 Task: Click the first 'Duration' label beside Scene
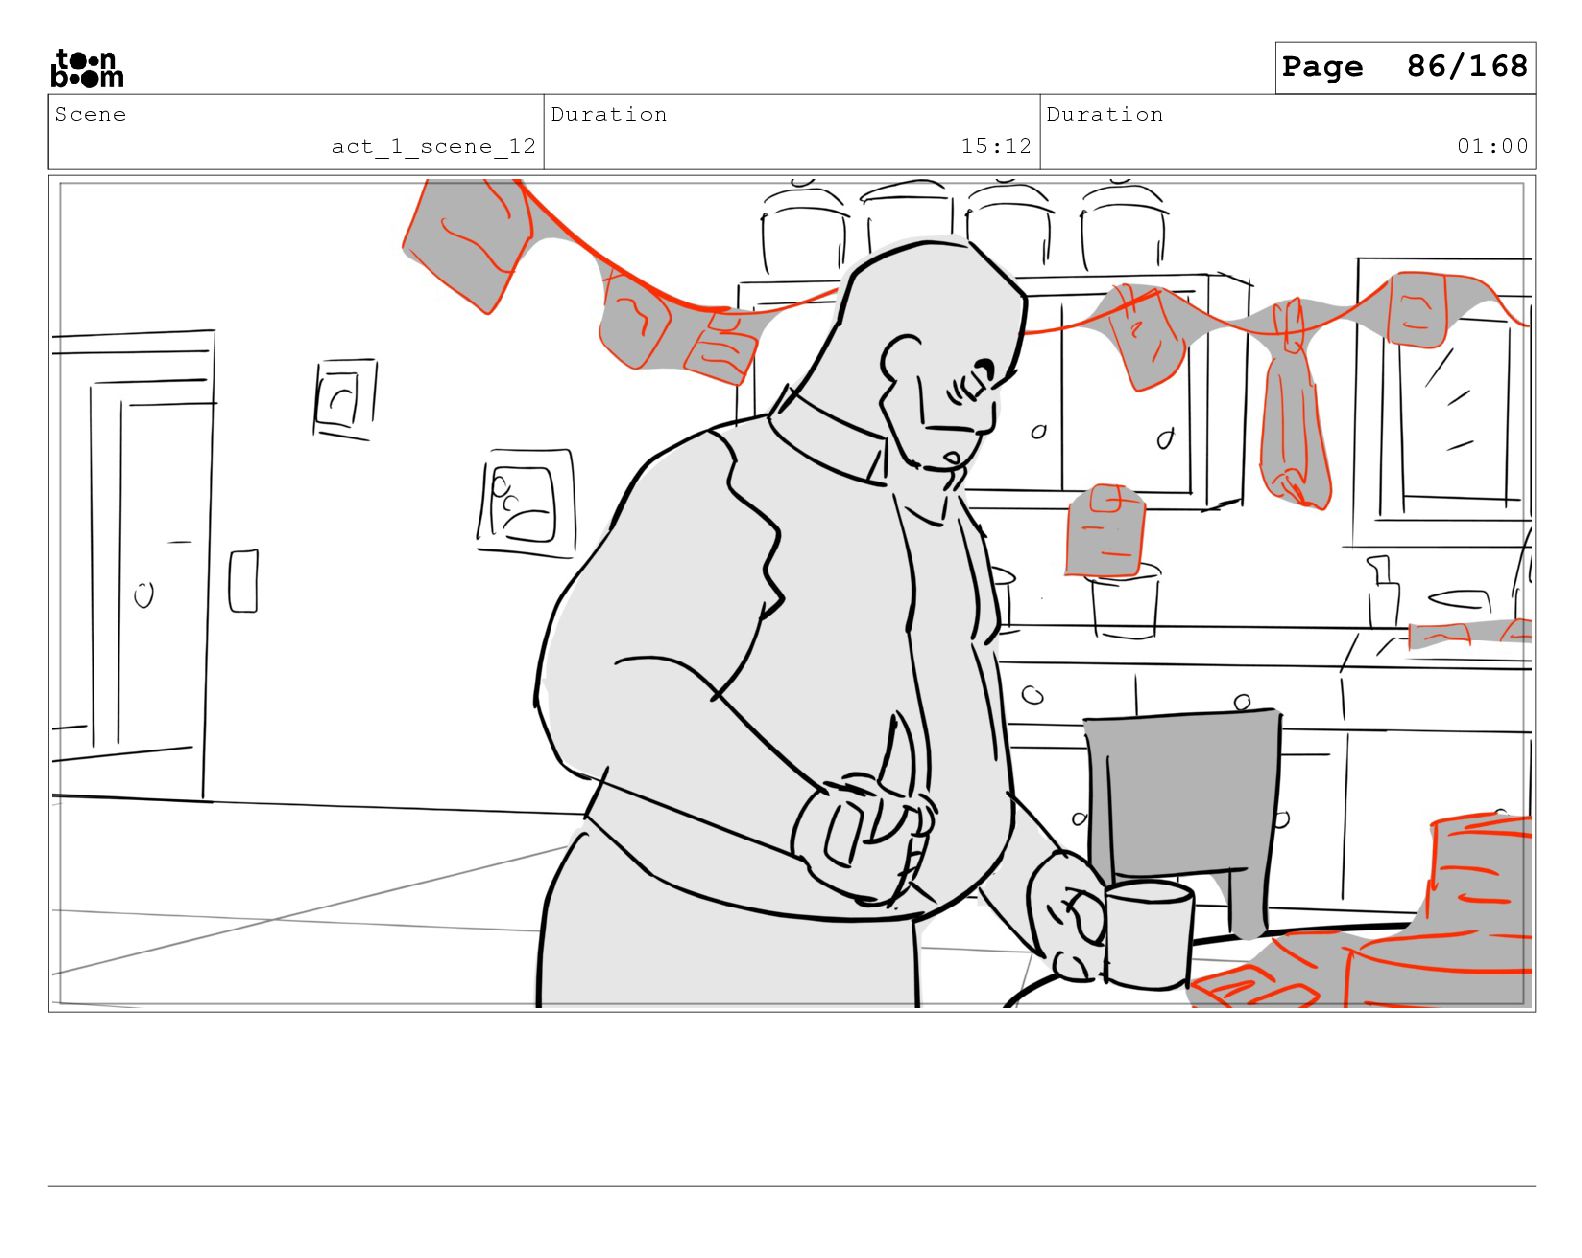click(609, 114)
